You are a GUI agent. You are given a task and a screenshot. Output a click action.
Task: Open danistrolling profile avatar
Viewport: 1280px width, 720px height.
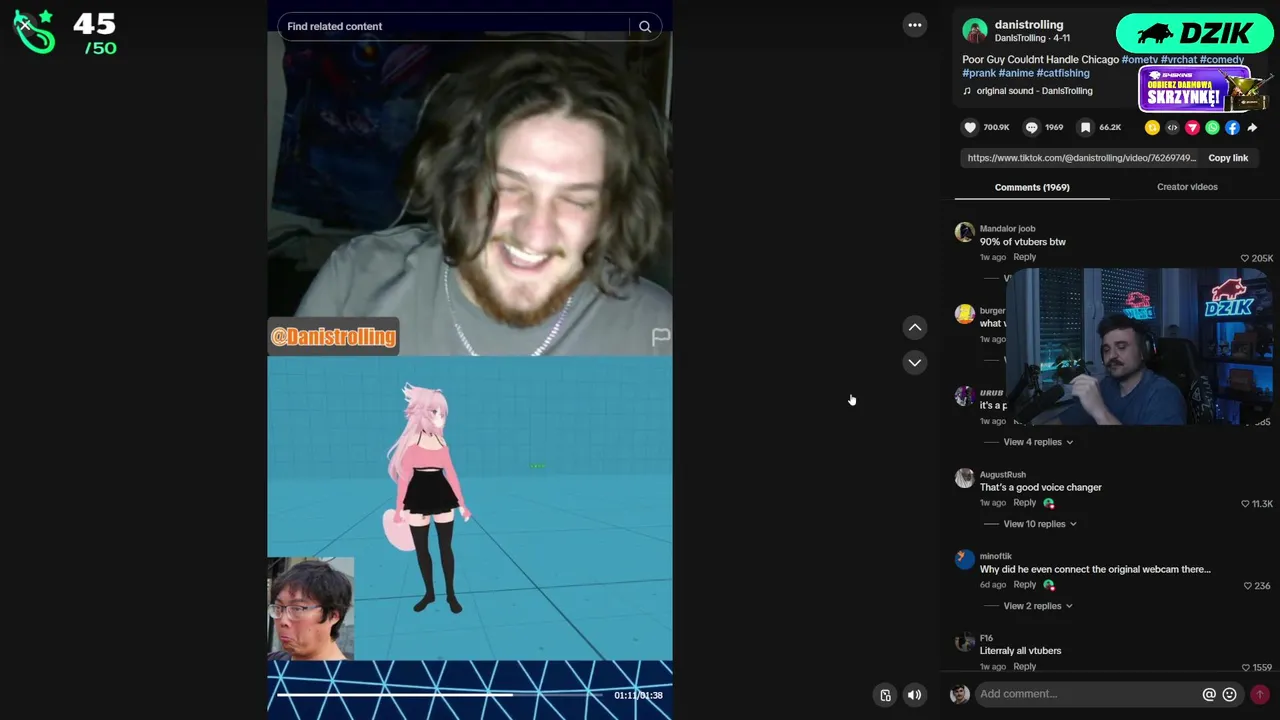click(975, 31)
